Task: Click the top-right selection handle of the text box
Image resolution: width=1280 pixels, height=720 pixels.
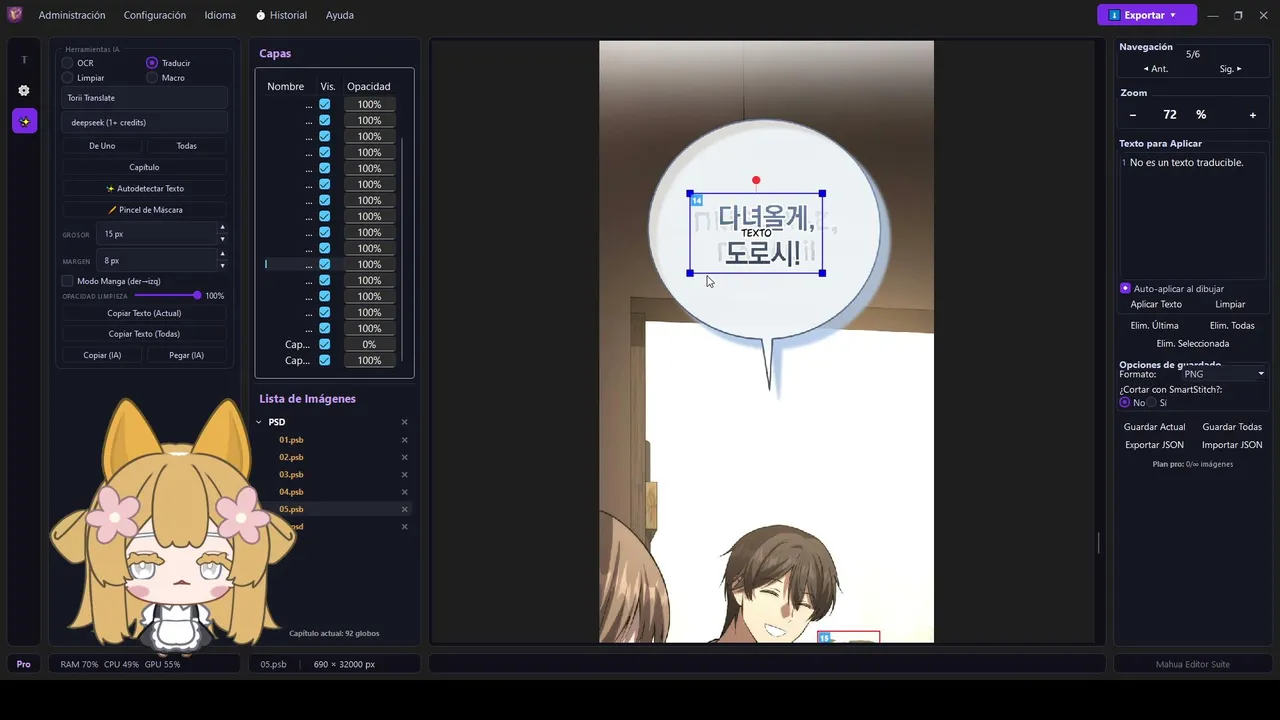Action: click(822, 193)
